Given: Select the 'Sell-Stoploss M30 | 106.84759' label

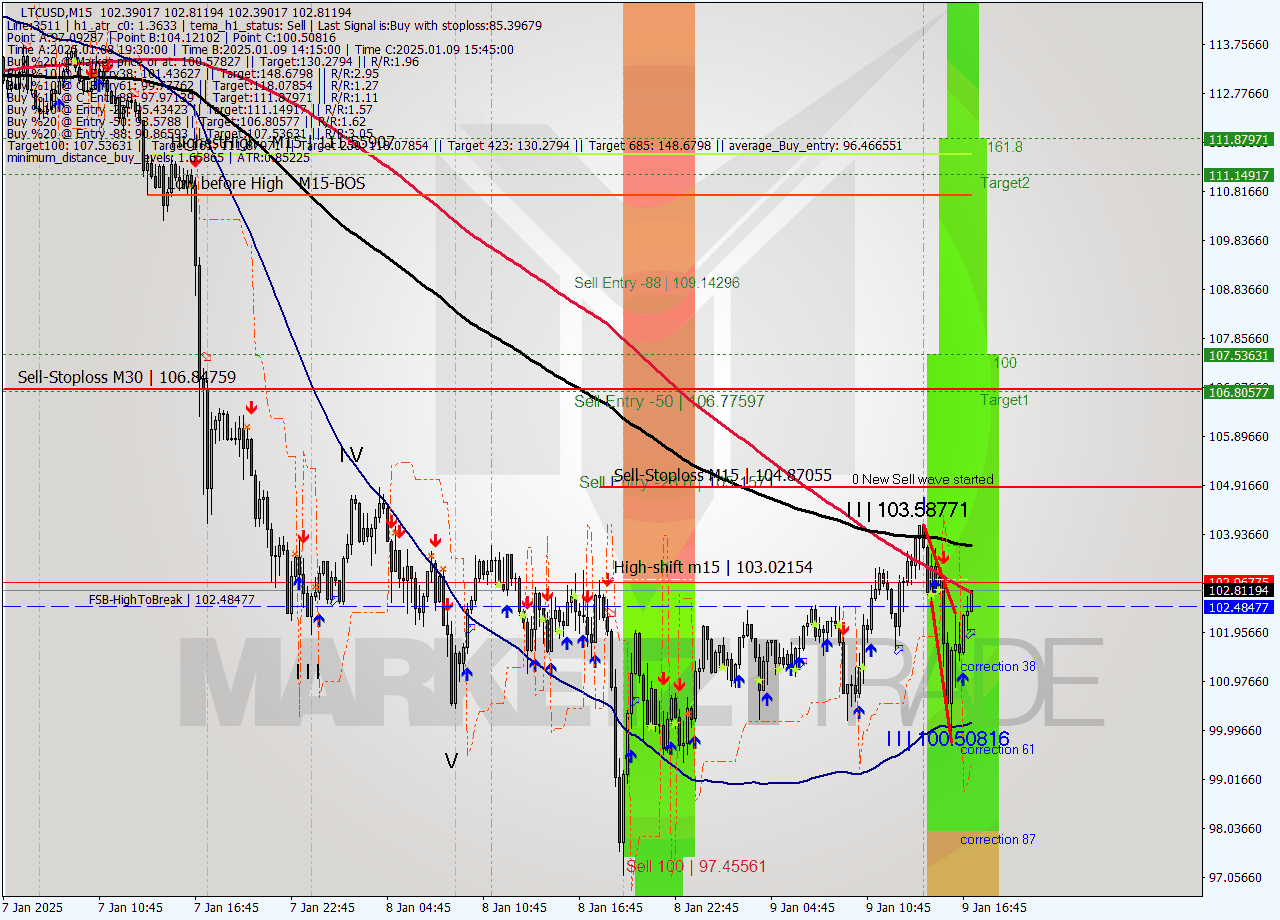Looking at the screenshot, I should (127, 377).
